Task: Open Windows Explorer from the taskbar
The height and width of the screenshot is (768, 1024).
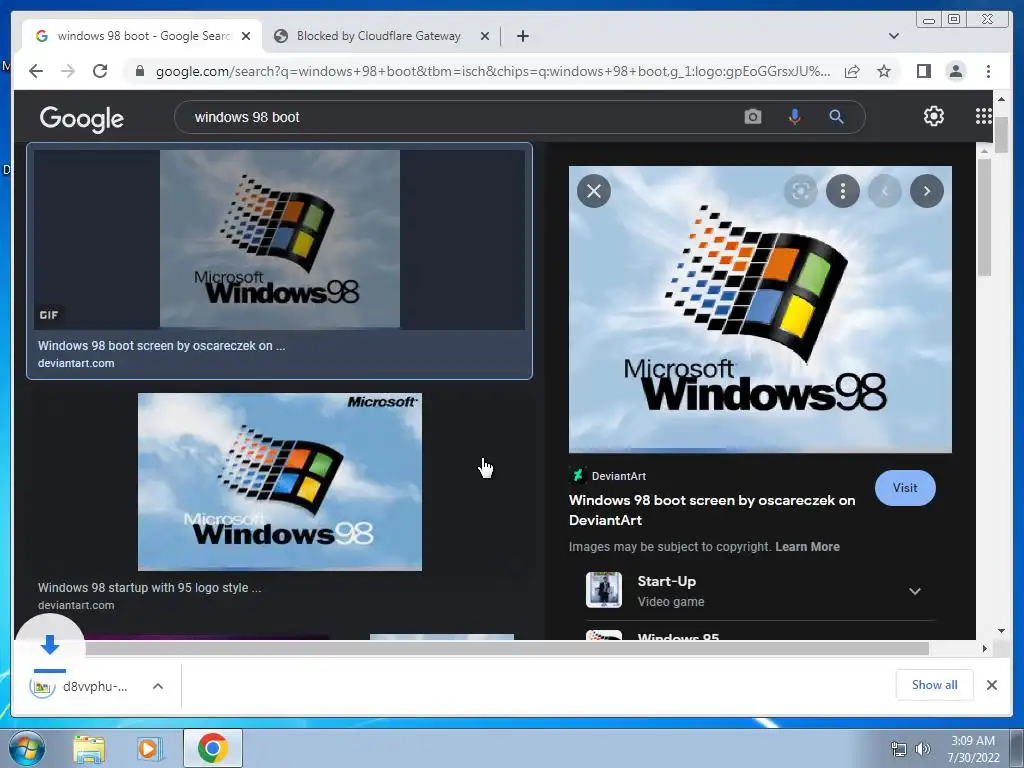Action: click(x=89, y=749)
